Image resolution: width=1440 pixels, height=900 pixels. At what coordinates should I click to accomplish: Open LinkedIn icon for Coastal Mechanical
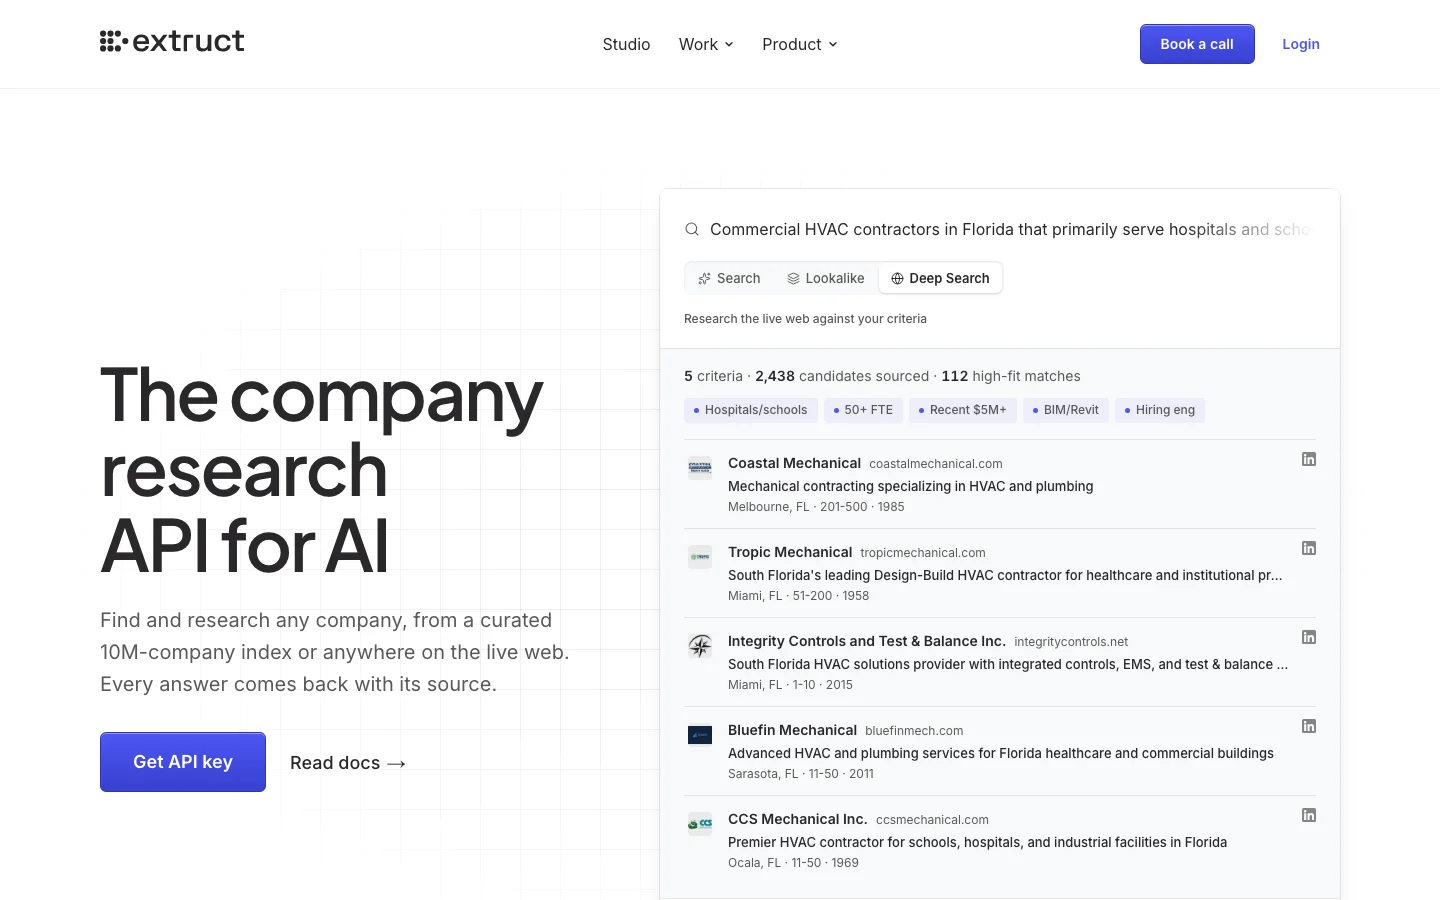coord(1308,459)
